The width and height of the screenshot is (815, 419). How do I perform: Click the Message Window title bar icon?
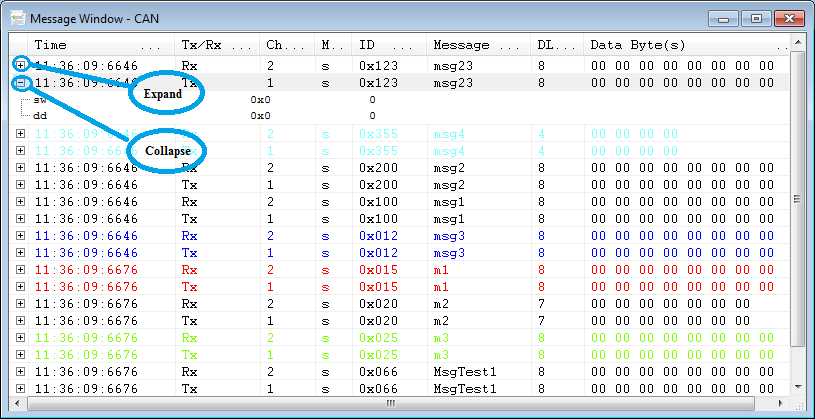coord(18,19)
